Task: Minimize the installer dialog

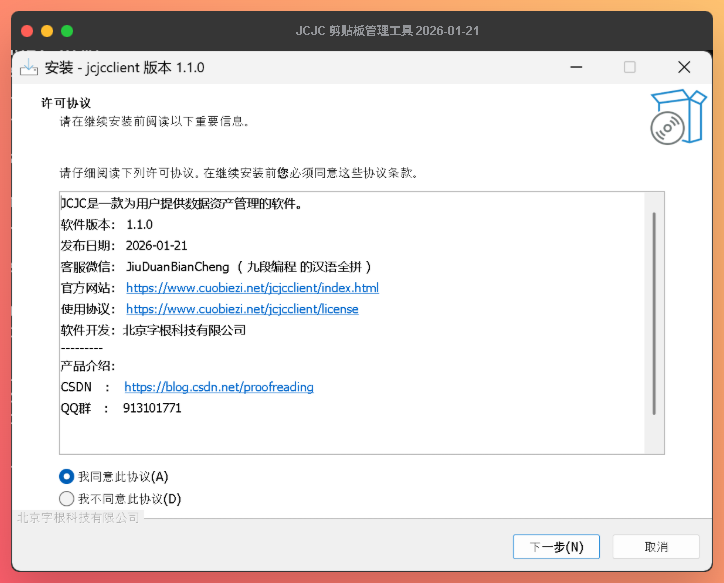Action: pos(576,67)
